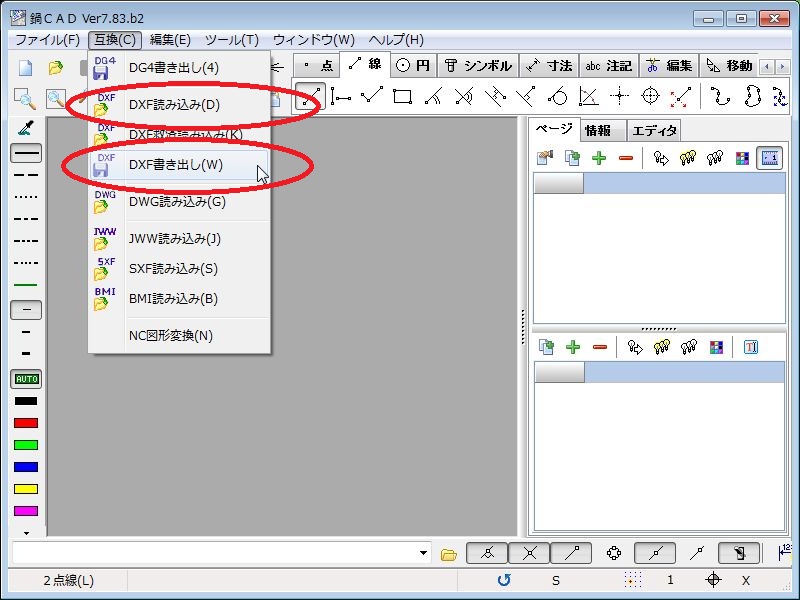Switch to the 注記 tool tab
Image resolution: width=800 pixels, height=600 pixels.
coord(609,66)
